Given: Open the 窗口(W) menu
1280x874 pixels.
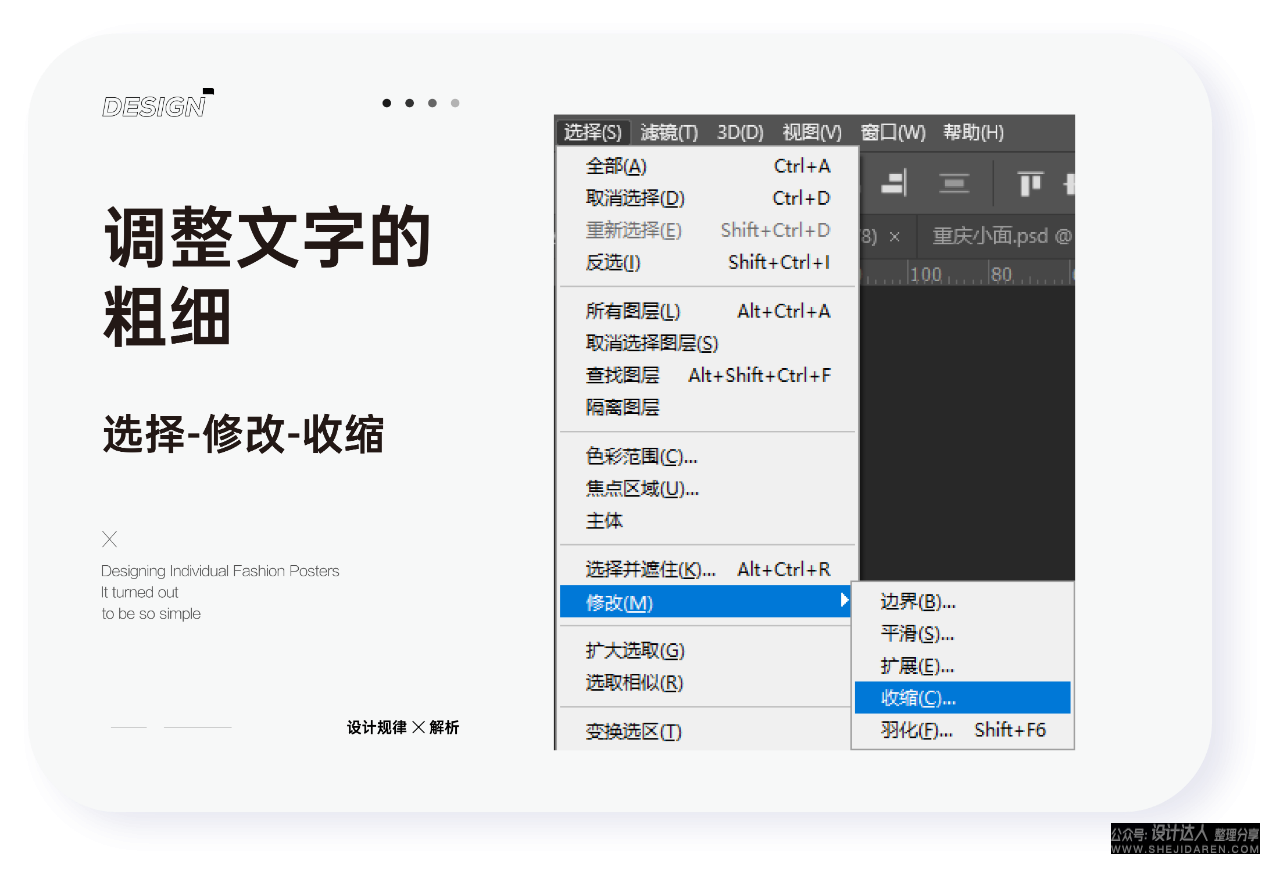Looking at the screenshot, I should tap(893, 132).
